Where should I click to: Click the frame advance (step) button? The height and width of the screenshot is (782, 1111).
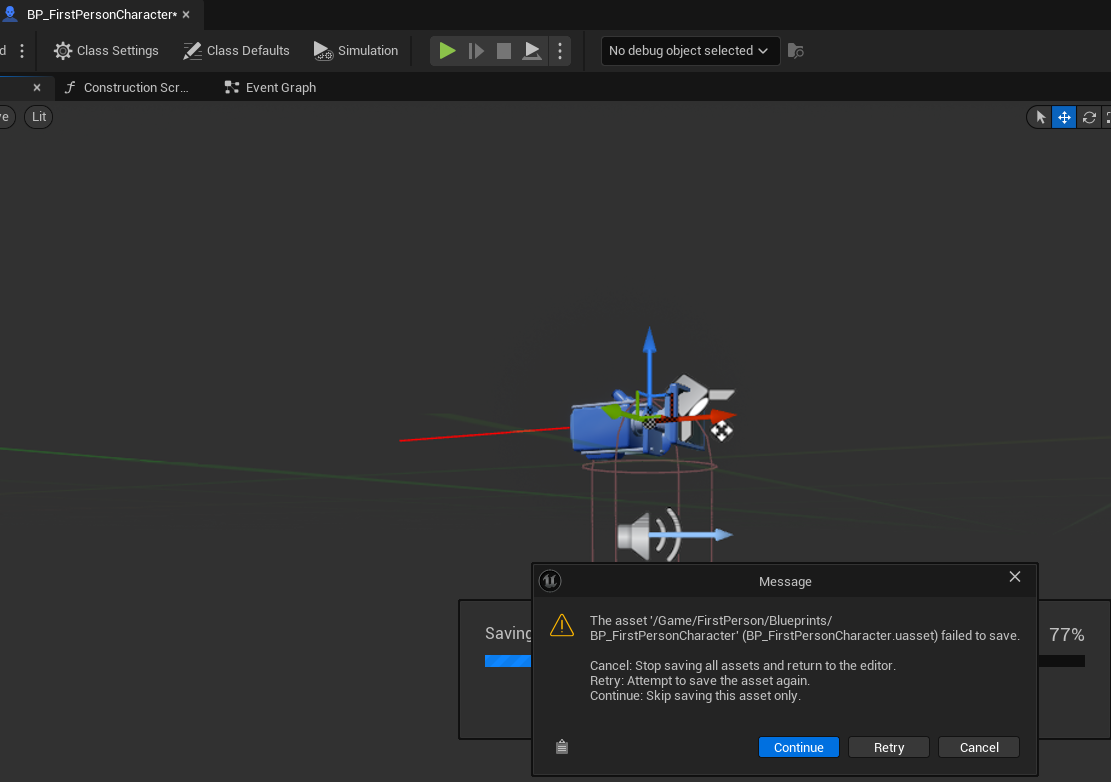pyautogui.click(x=476, y=51)
